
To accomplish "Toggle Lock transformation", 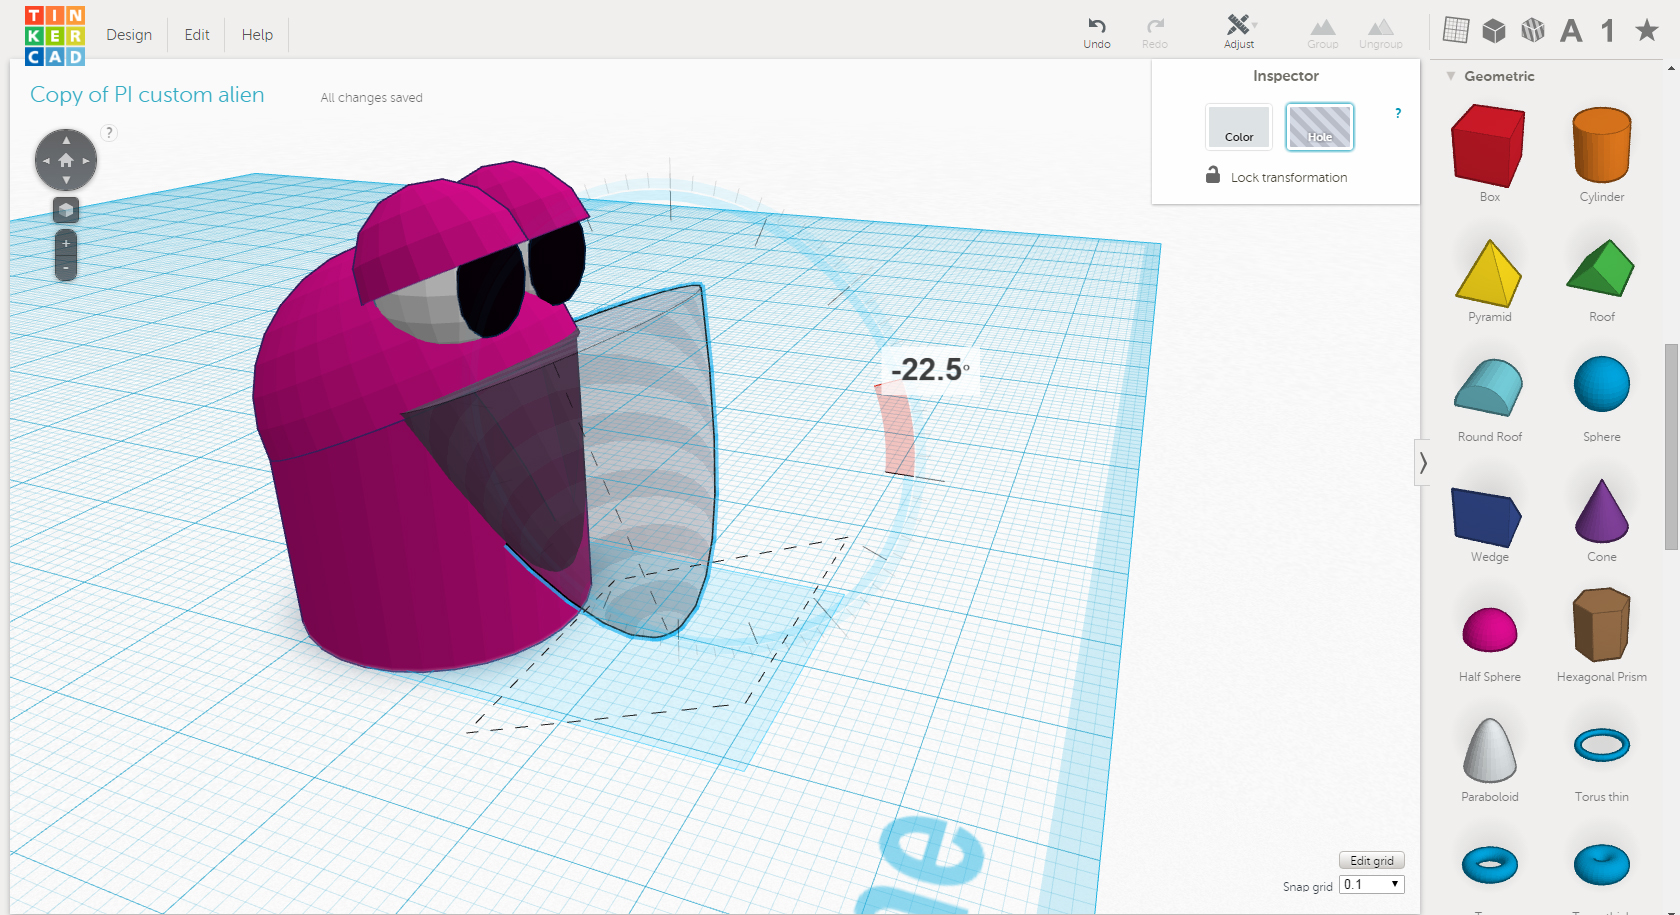I will tap(1276, 176).
